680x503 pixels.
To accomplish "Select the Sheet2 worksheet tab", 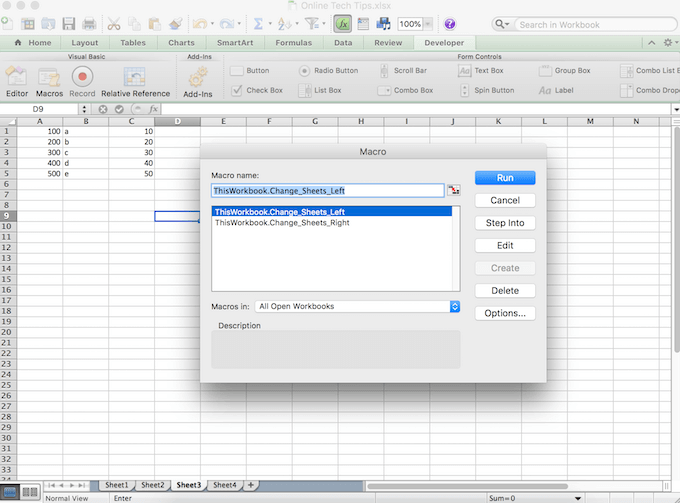I will pos(152,485).
